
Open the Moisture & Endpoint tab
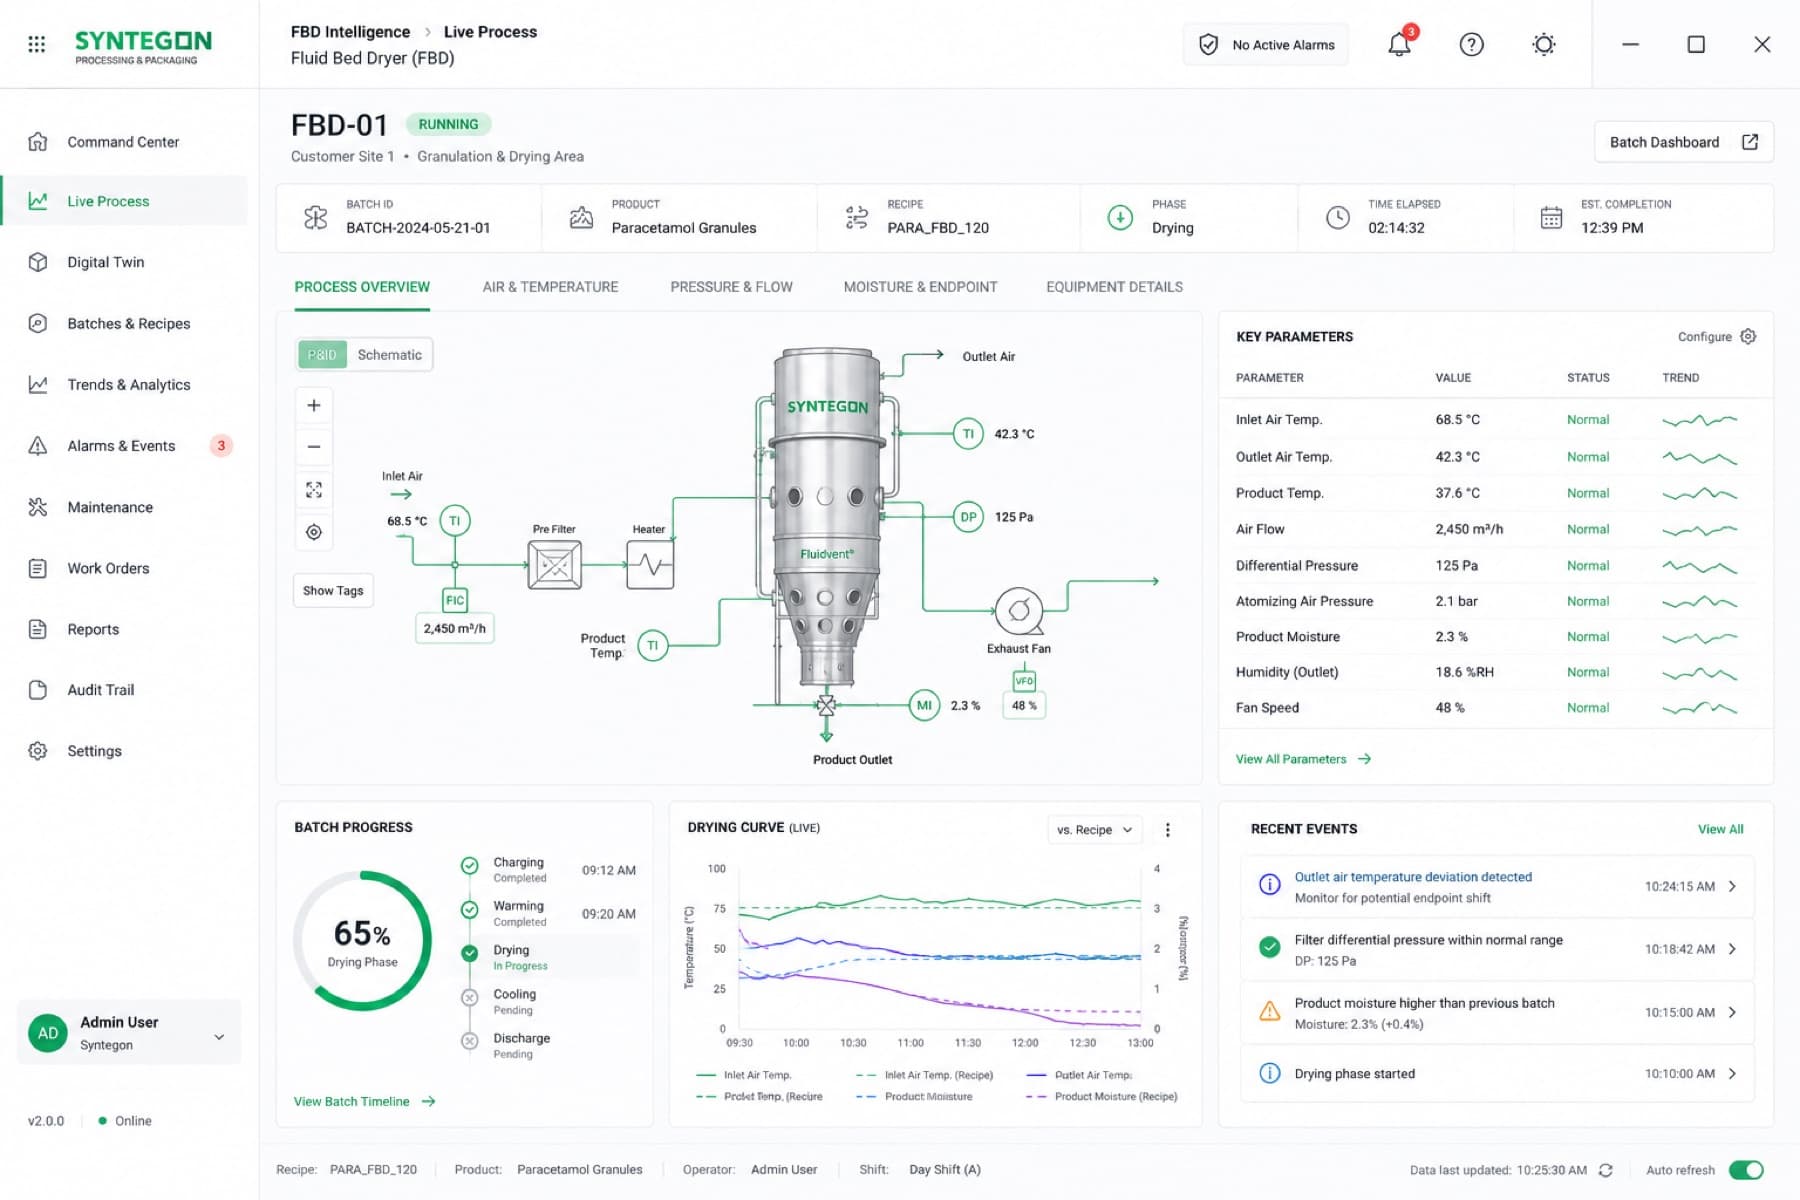(920, 287)
